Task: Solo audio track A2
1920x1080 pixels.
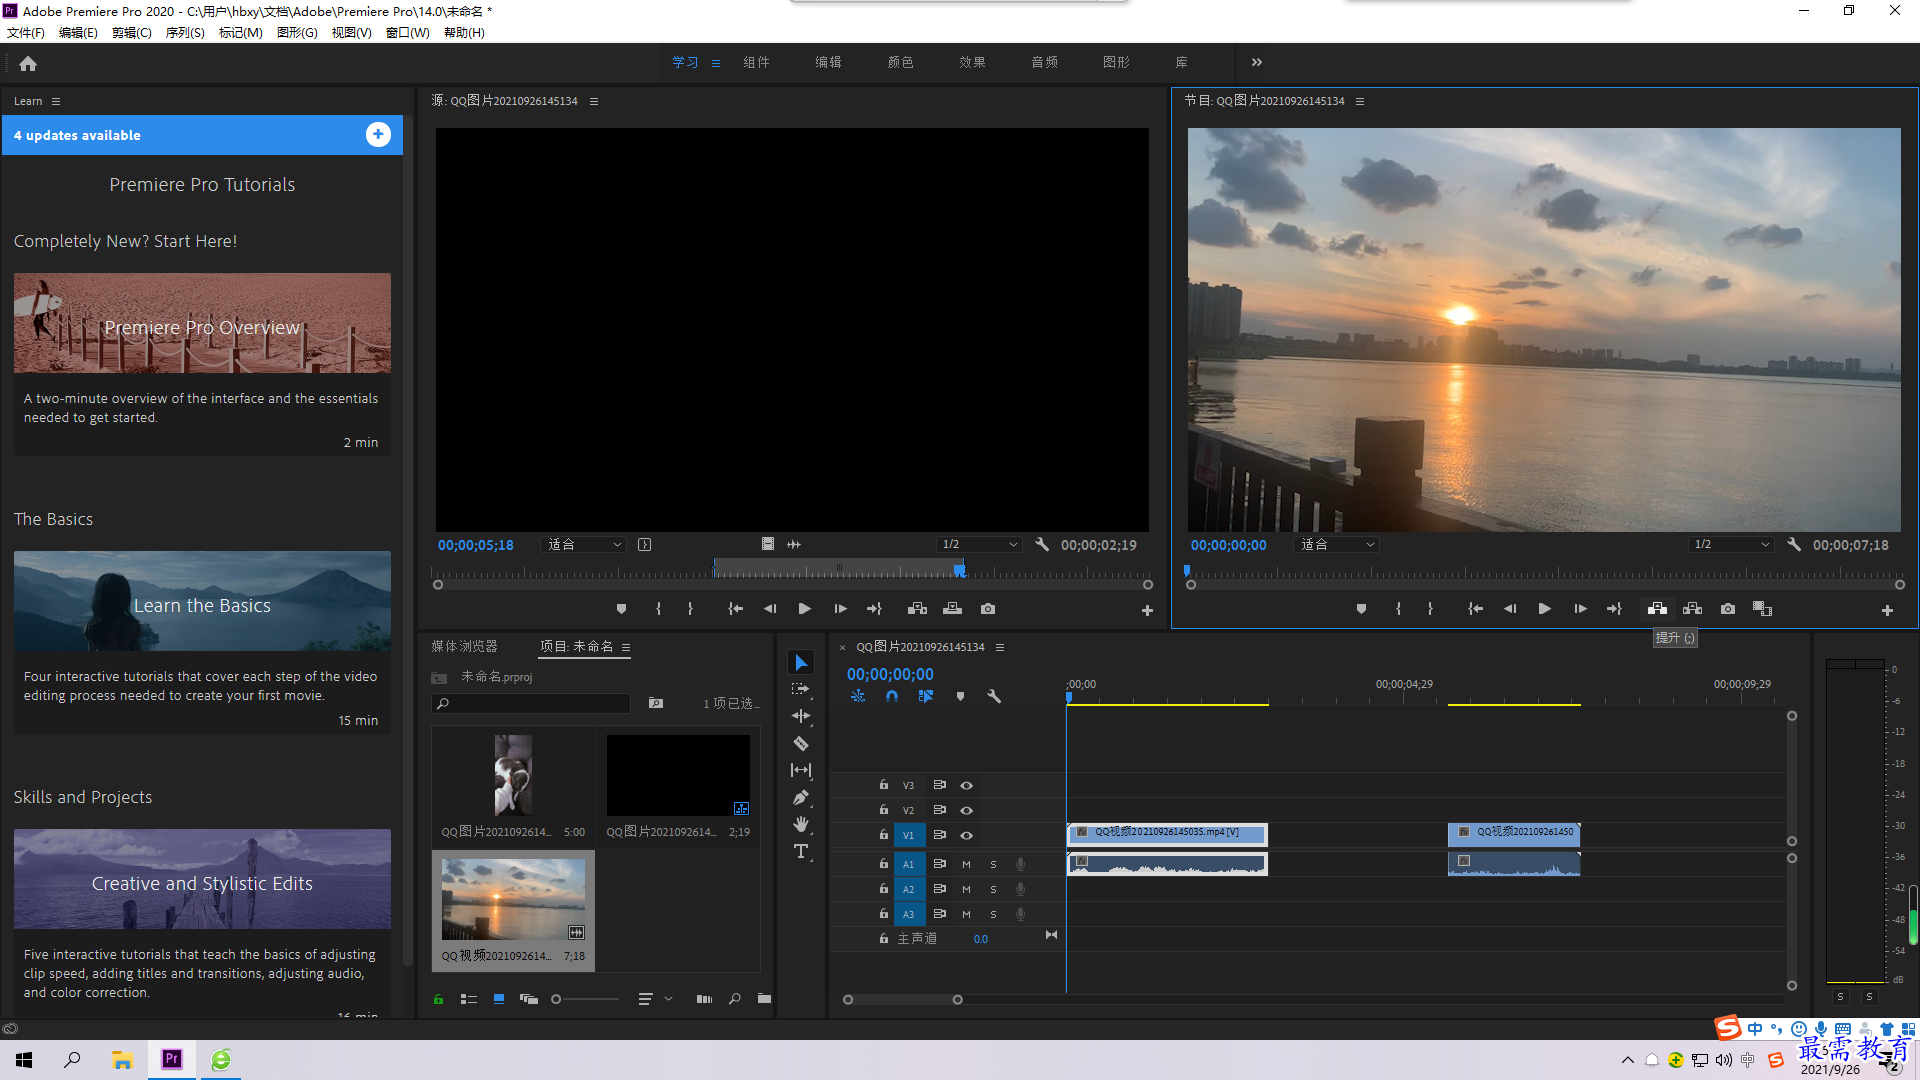Action: coord(993,889)
